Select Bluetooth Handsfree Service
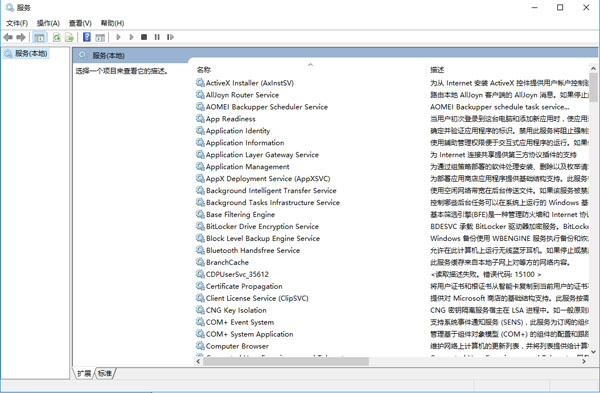This screenshot has height=393, width=600. coord(253,250)
